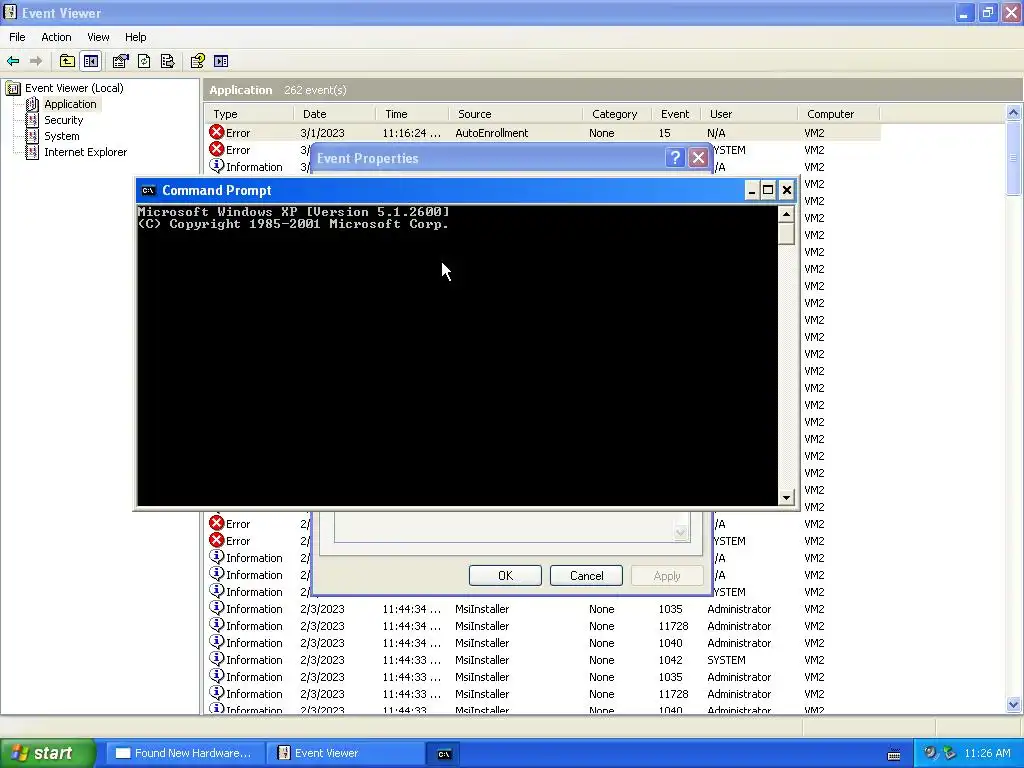Sort events by Time column header
Image resolution: width=1024 pixels, height=768 pixels.
click(412, 114)
